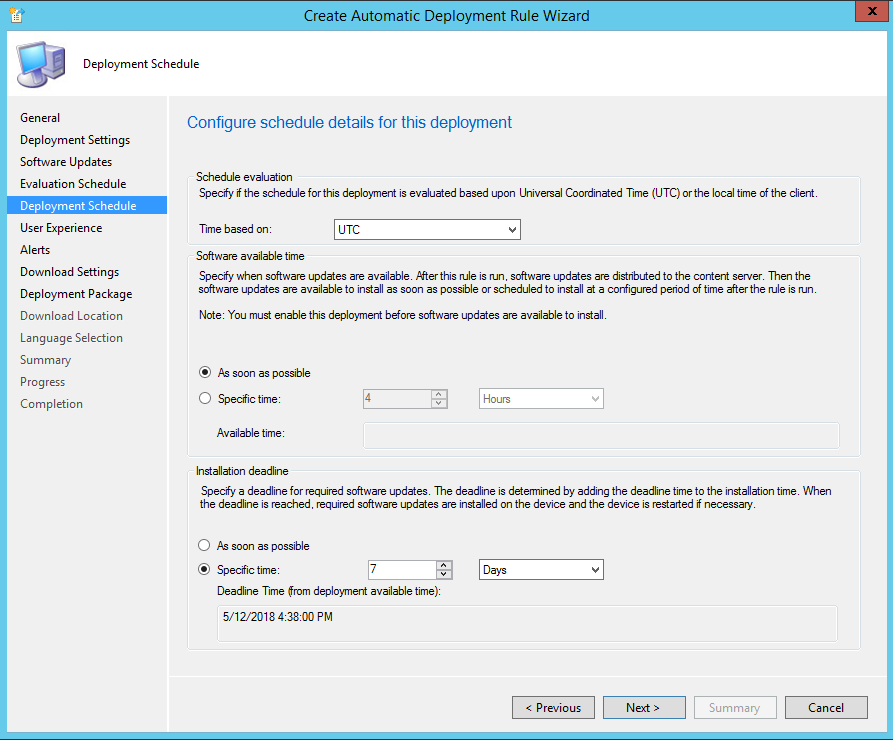Select 'As soon as possible' for available time
The width and height of the screenshot is (893, 740).
click(x=206, y=373)
